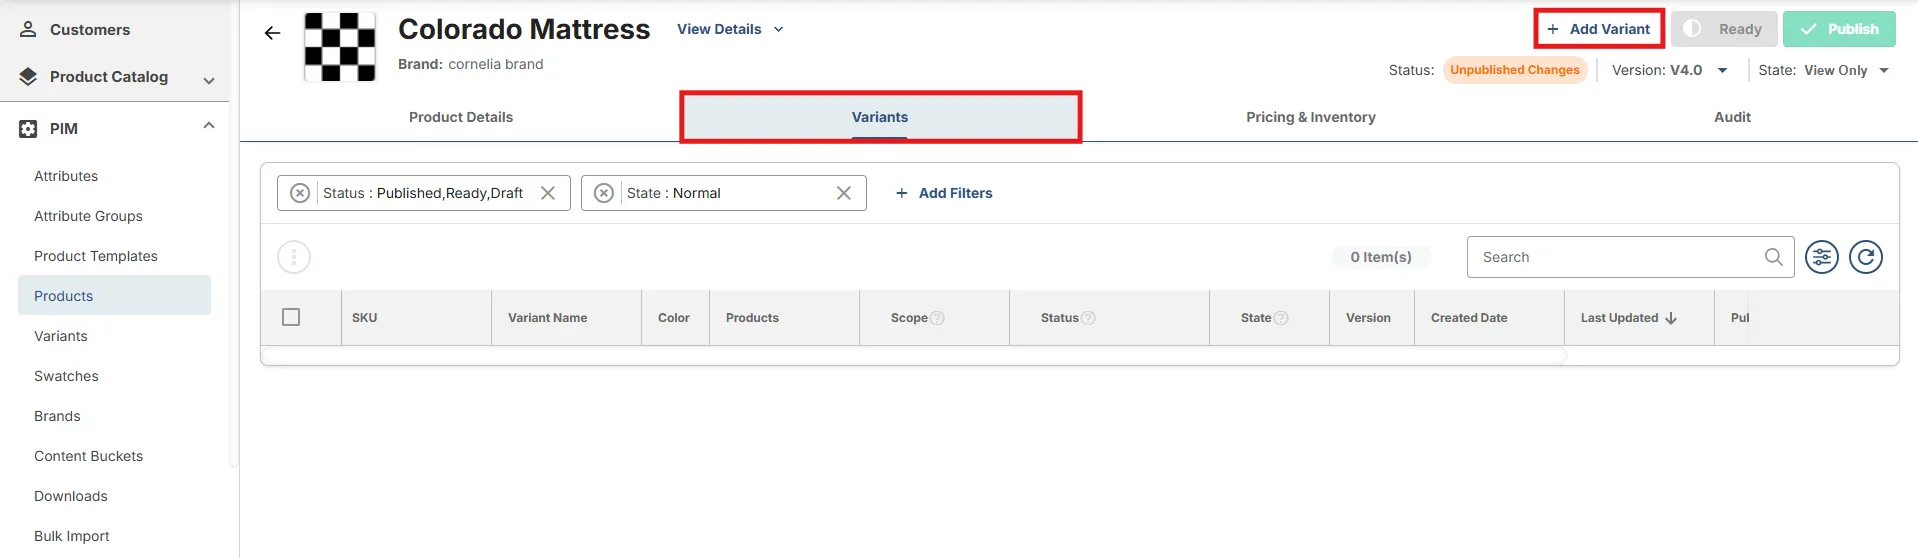The height and width of the screenshot is (558, 1918).
Task: Open Pricing & Inventory tab
Action: click(x=1310, y=117)
